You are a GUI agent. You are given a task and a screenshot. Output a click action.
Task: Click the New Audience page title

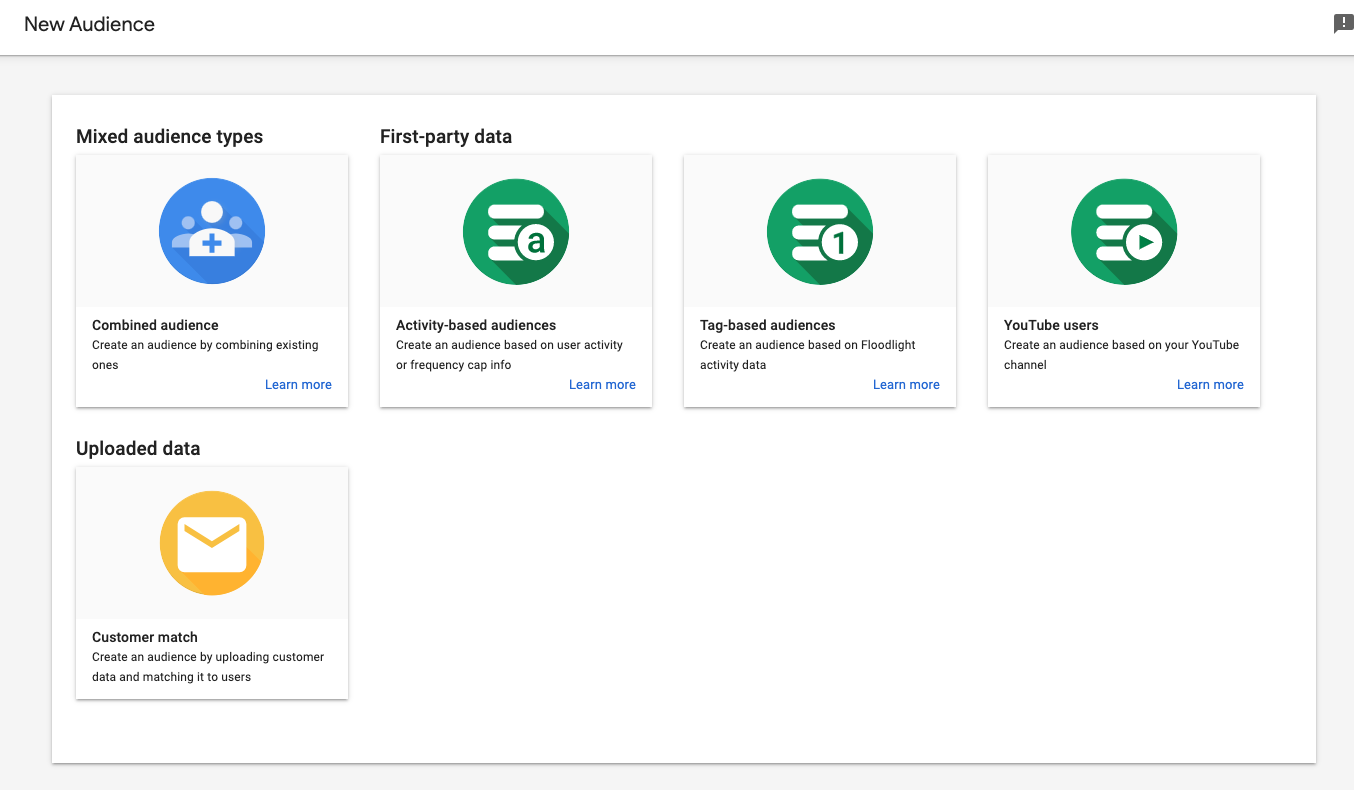[89, 24]
